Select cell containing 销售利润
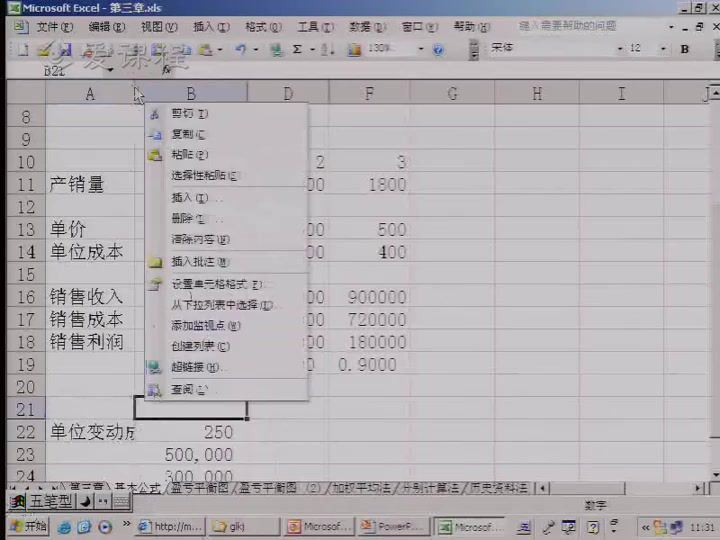 tap(90, 342)
